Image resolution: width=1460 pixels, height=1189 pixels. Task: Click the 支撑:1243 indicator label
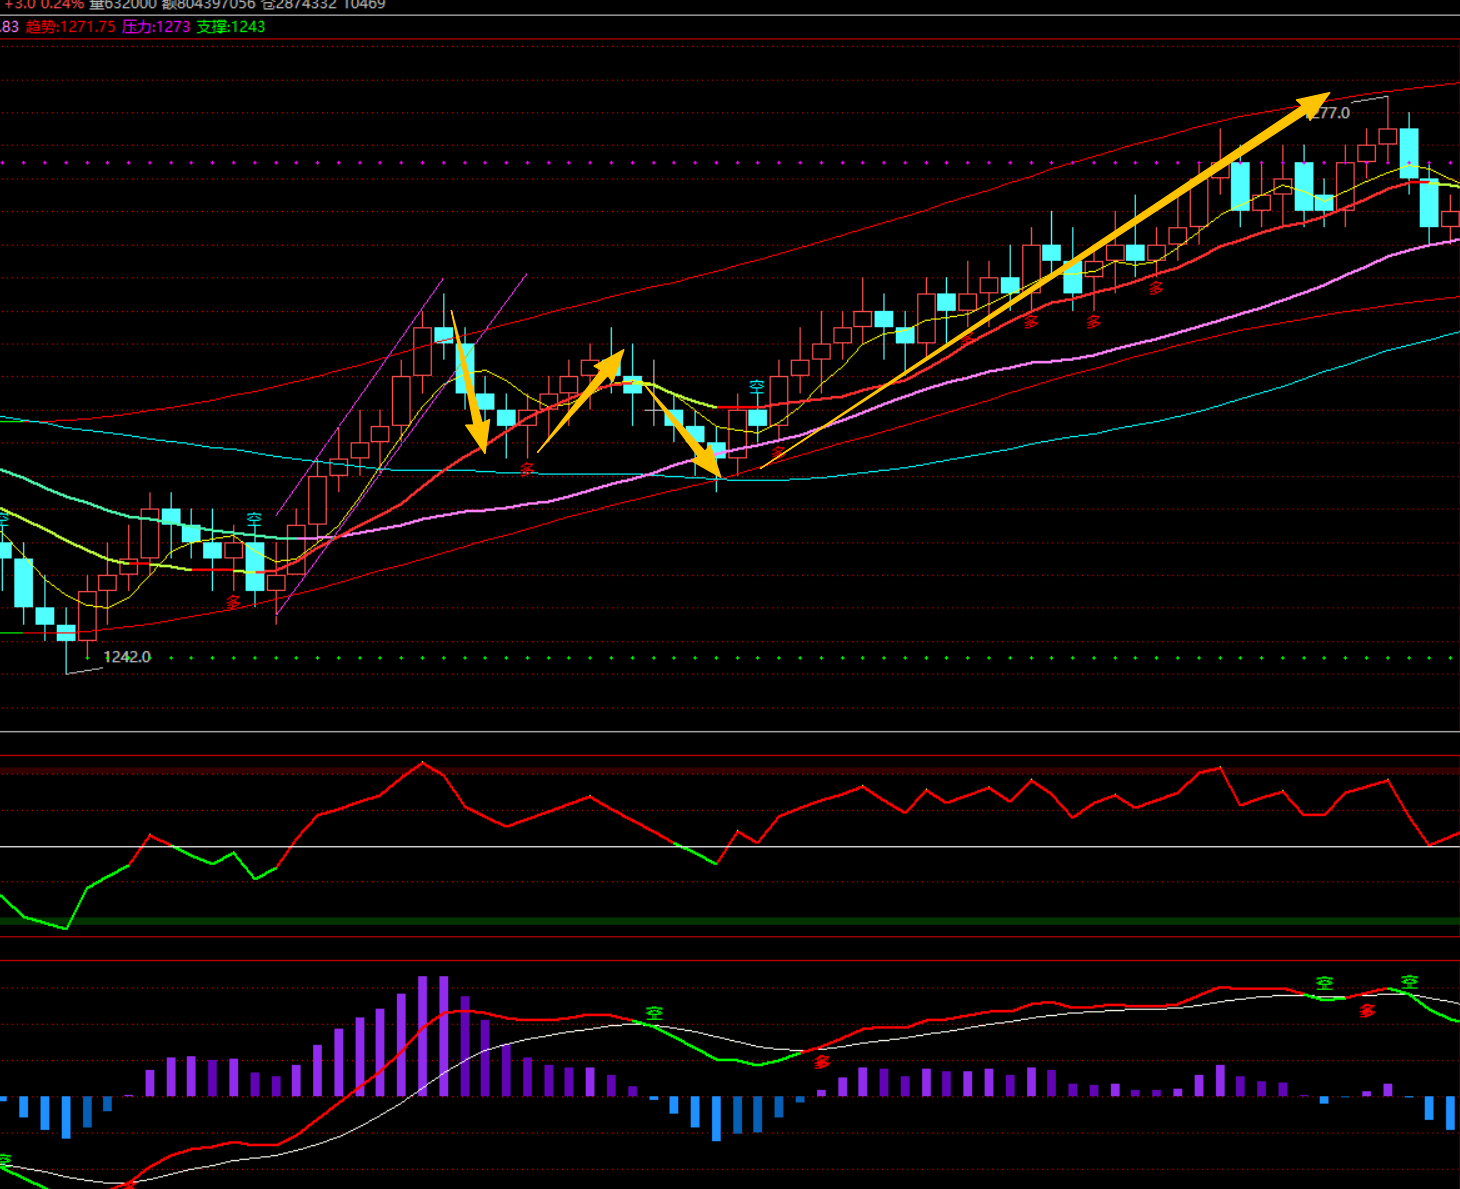click(x=231, y=27)
